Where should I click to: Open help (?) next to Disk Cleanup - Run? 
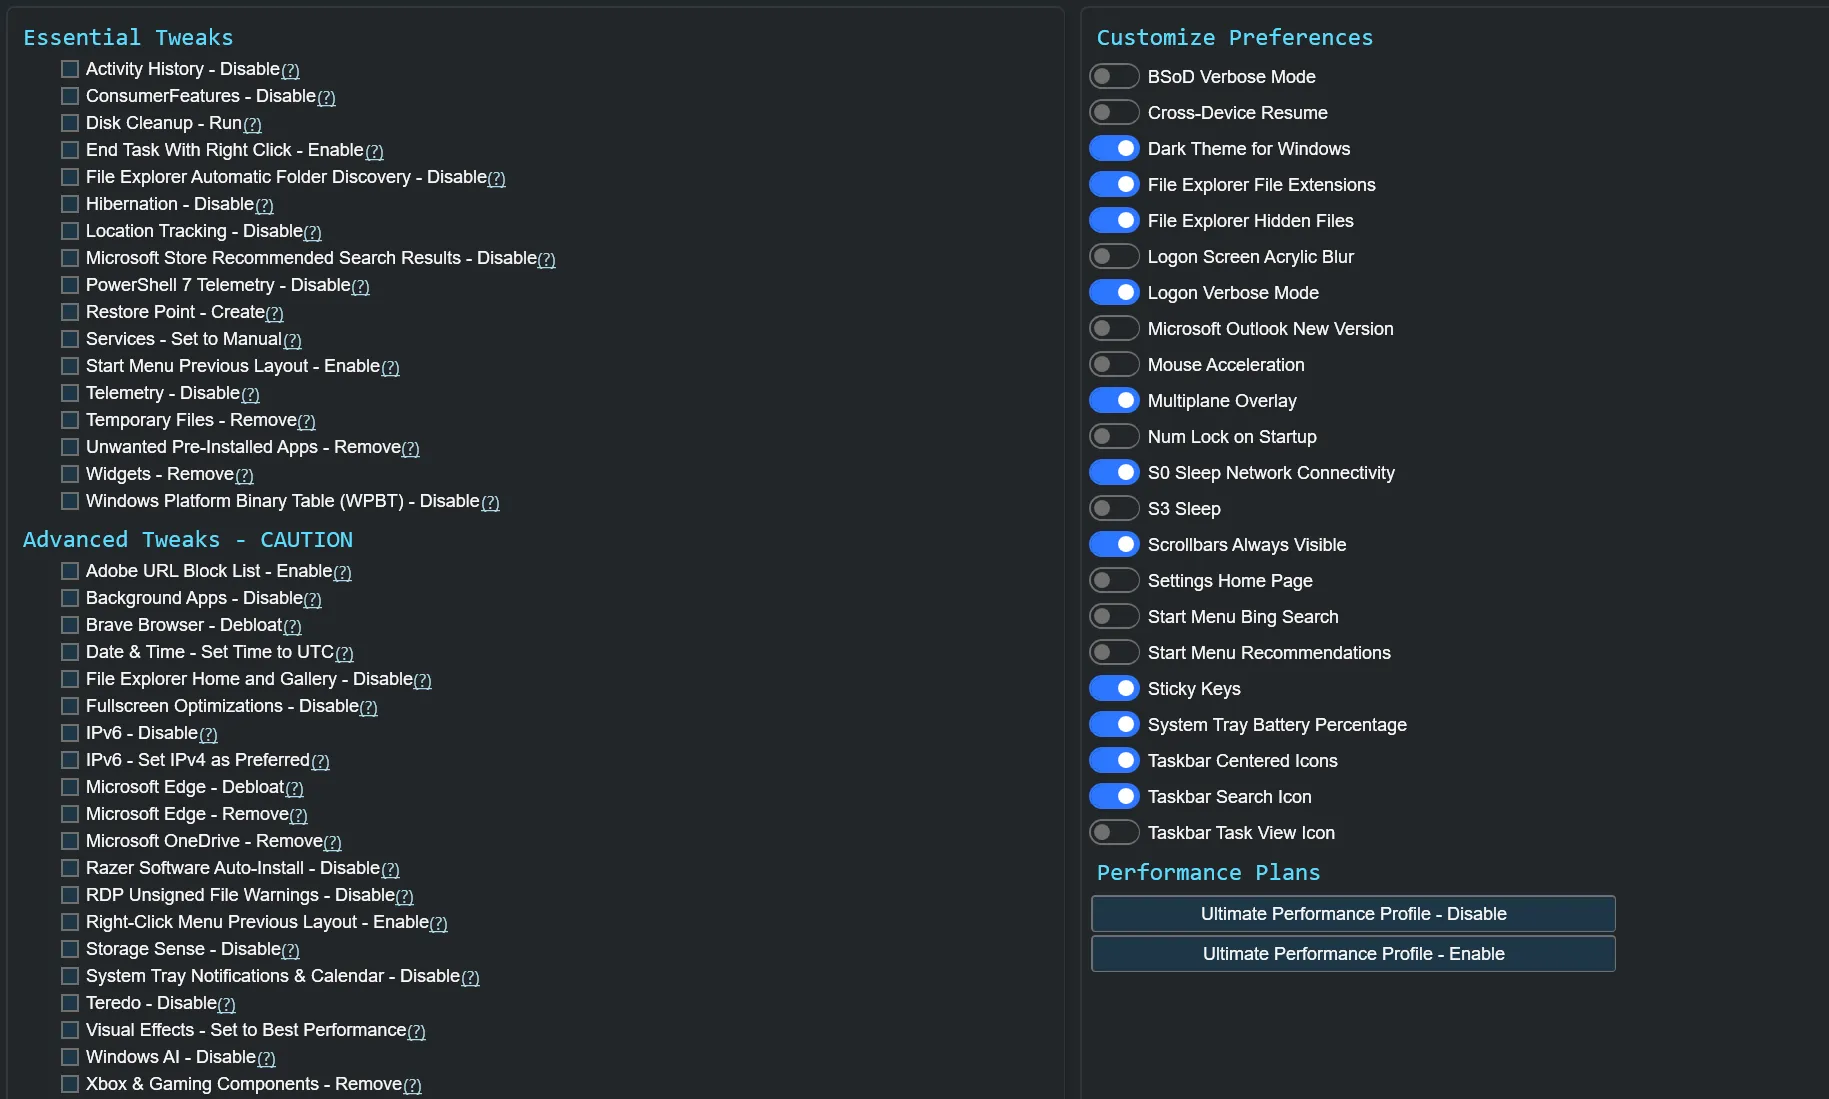click(252, 125)
